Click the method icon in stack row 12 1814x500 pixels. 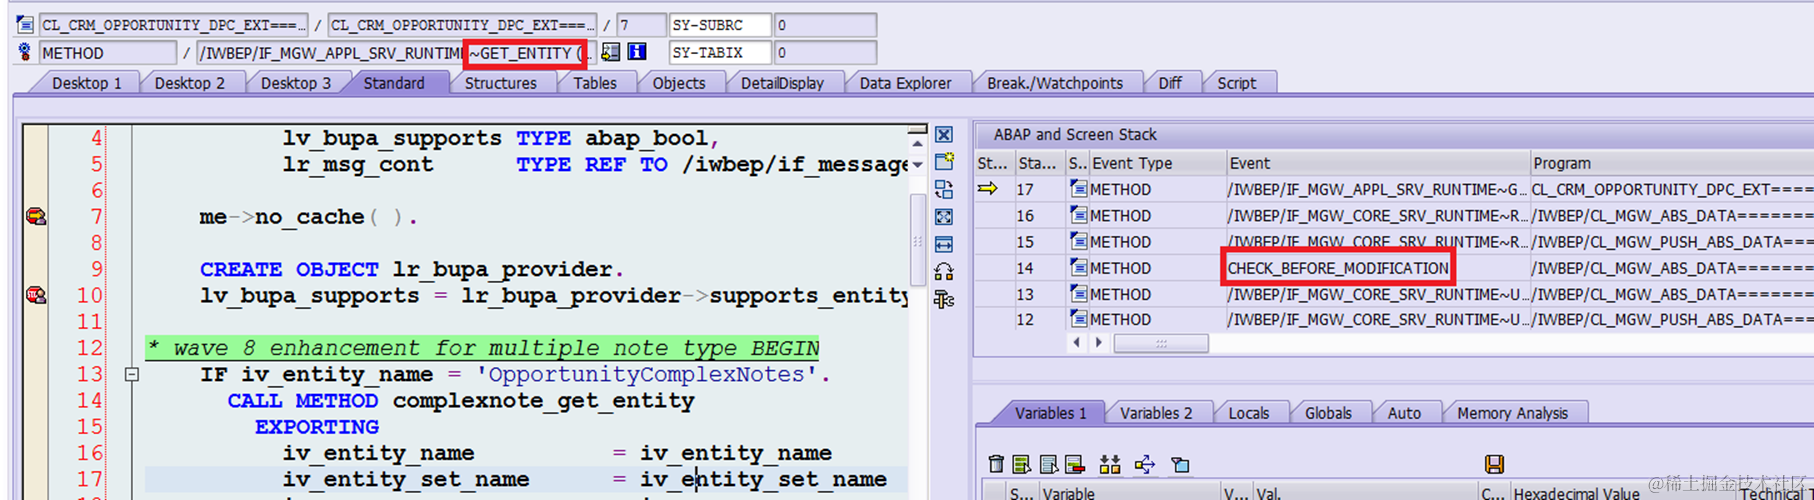[x=1078, y=319]
